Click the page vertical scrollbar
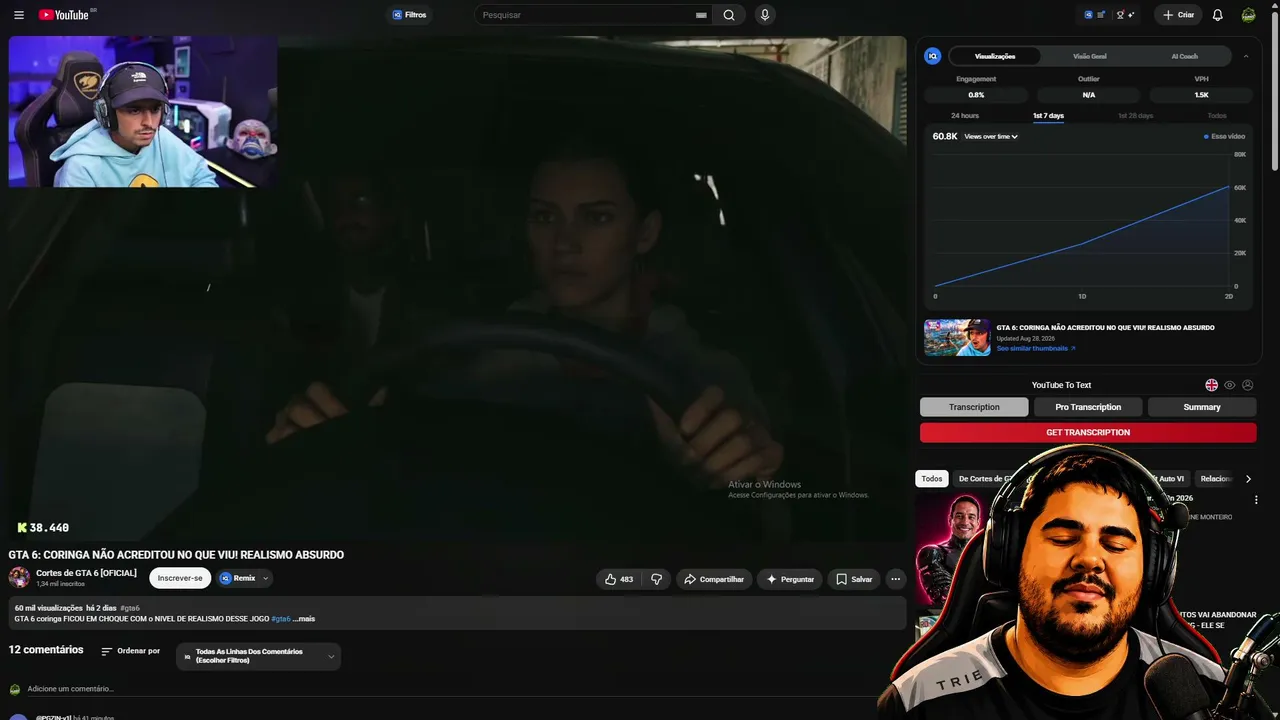 1274,90
